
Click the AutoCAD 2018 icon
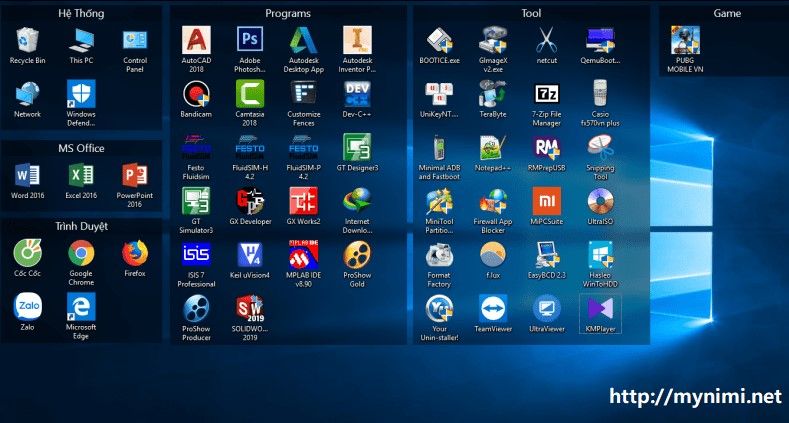196,41
